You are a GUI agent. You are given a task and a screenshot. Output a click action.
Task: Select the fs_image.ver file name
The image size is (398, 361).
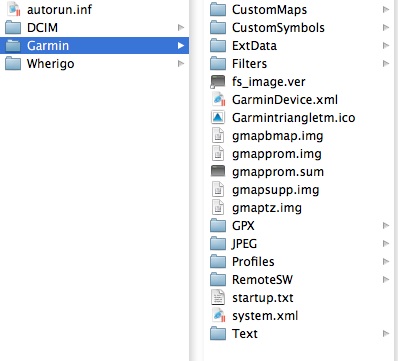[269, 82]
